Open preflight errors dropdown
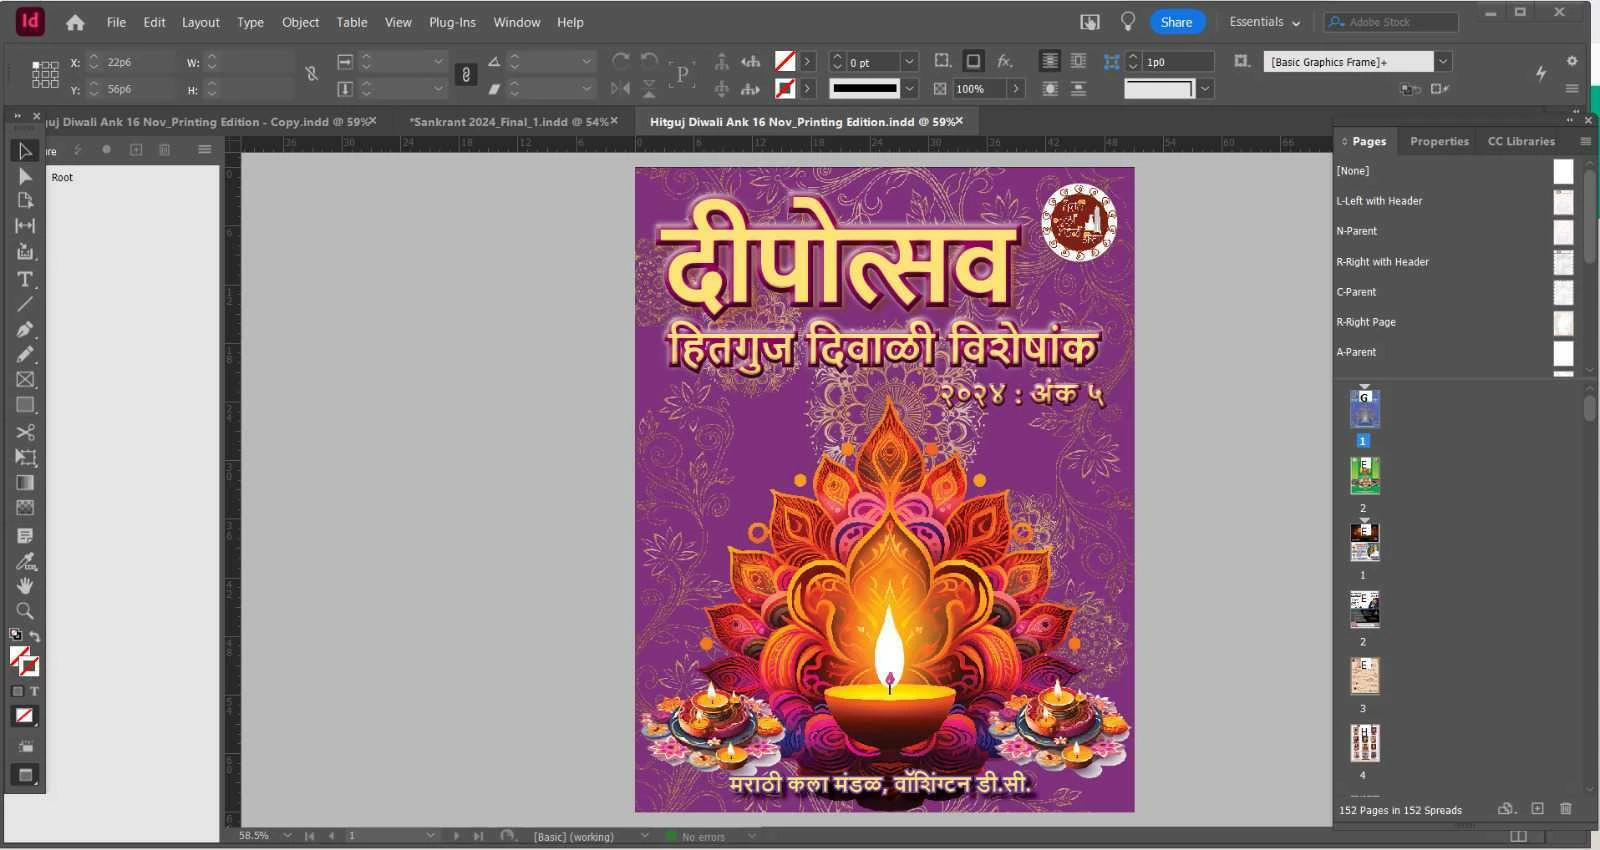 [752, 836]
